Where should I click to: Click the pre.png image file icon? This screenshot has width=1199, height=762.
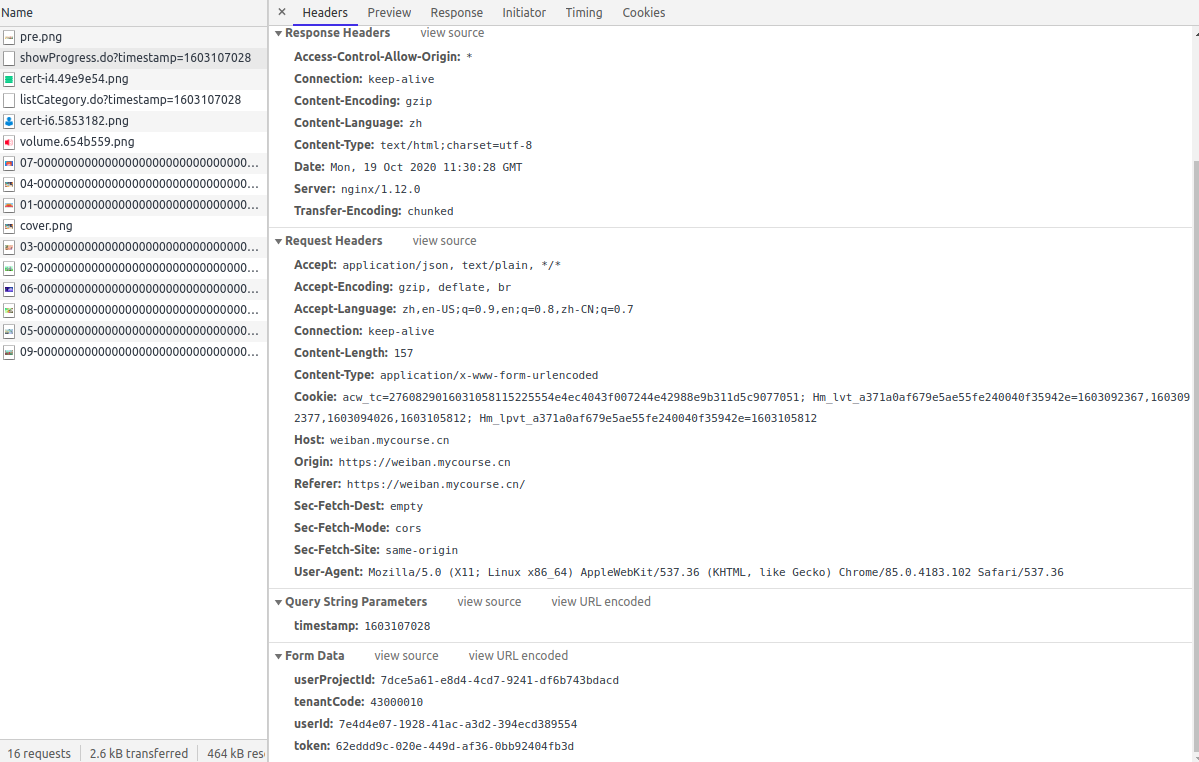tap(9, 36)
